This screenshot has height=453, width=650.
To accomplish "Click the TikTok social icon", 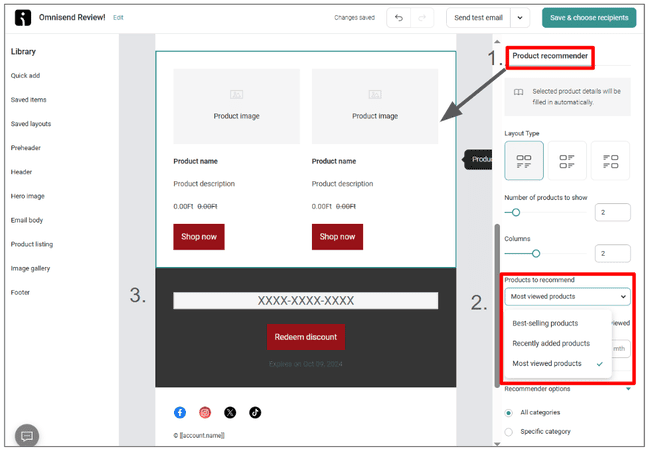I will coord(255,412).
